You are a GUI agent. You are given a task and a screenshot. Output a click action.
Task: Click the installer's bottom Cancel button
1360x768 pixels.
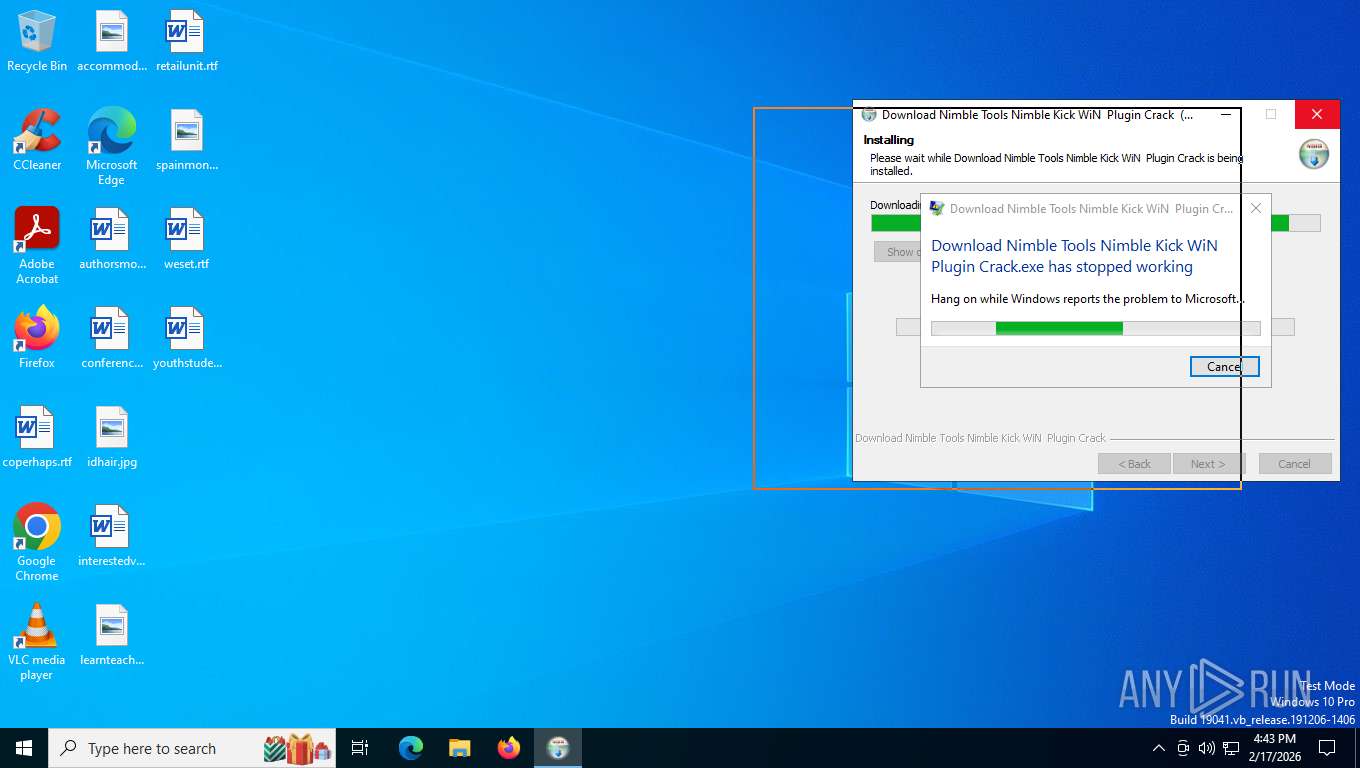(1294, 464)
